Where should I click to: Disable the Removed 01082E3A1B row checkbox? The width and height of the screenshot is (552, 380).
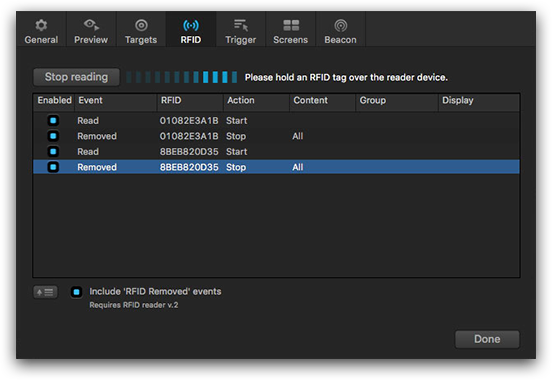click(x=53, y=136)
